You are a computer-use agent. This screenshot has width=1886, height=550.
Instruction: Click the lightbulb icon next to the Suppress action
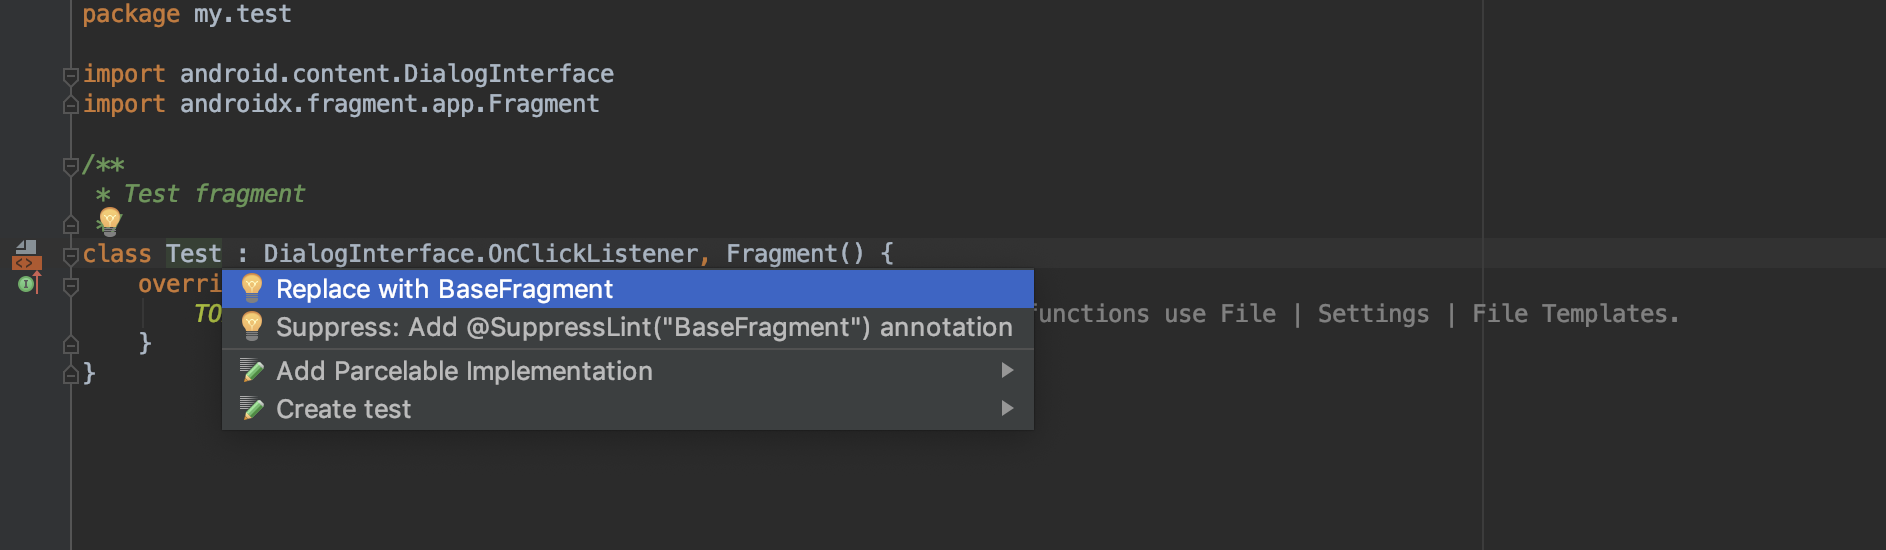252,326
